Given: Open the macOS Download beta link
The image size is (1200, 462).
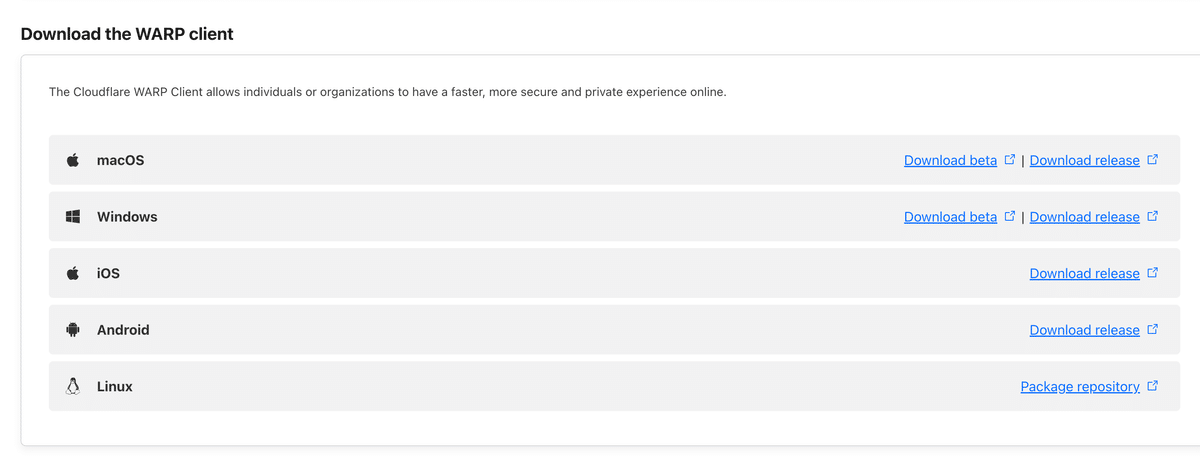Looking at the screenshot, I should click(950, 160).
